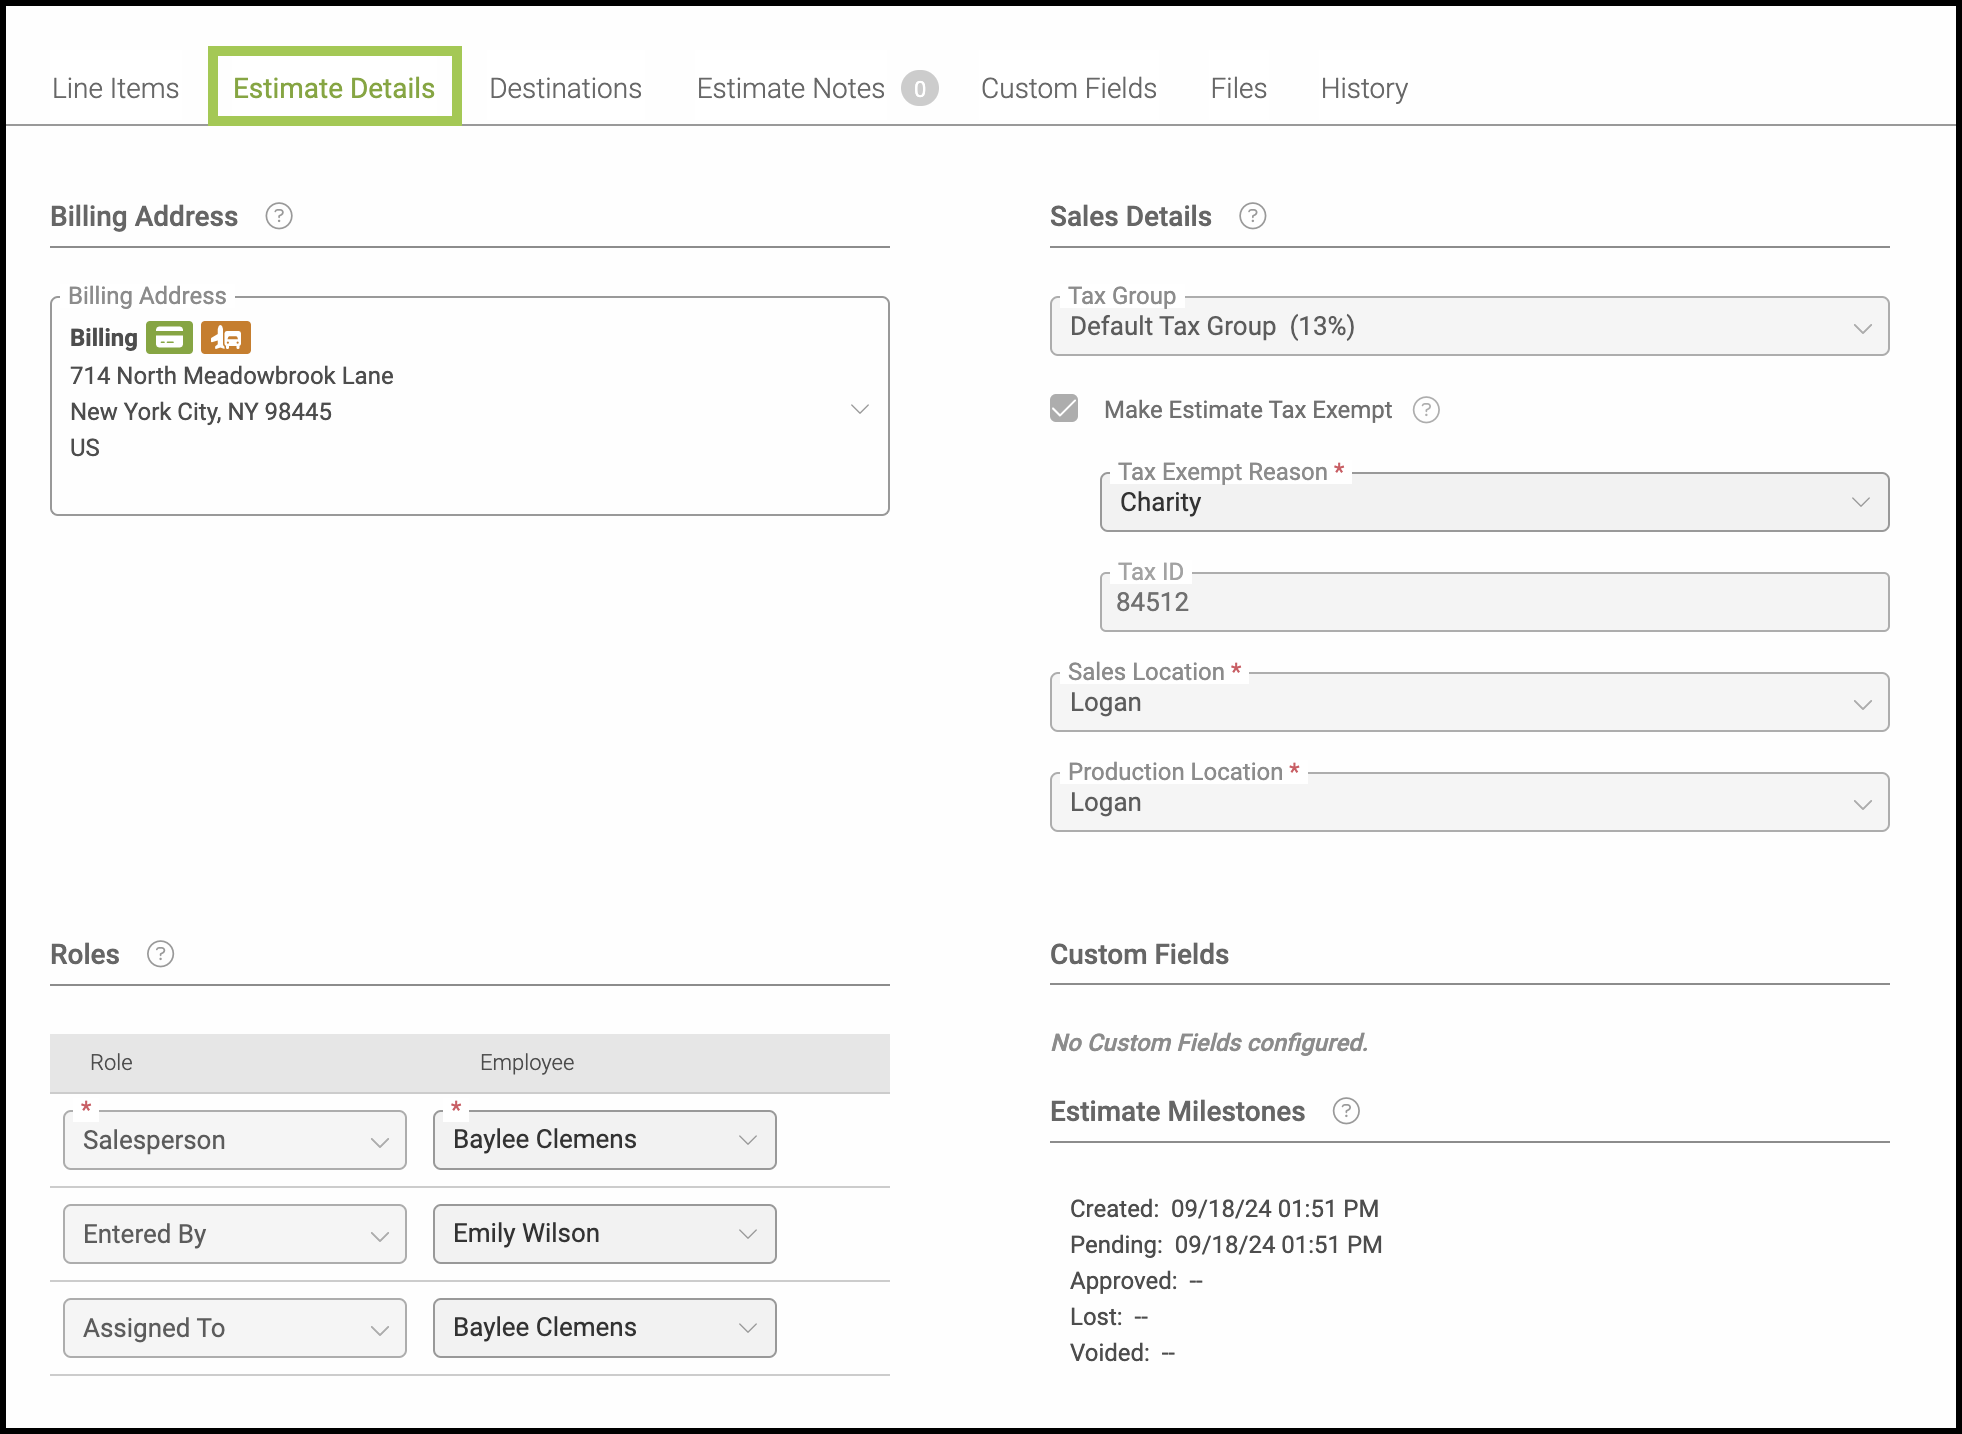This screenshot has width=1962, height=1434.
Task: Expand the Tax Exempt Reason dropdown
Action: point(1494,502)
